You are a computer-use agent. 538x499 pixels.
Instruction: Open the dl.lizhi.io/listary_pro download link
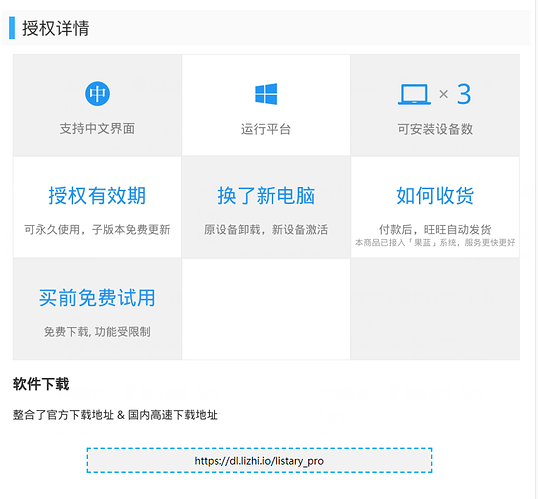(x=259, y=461)
